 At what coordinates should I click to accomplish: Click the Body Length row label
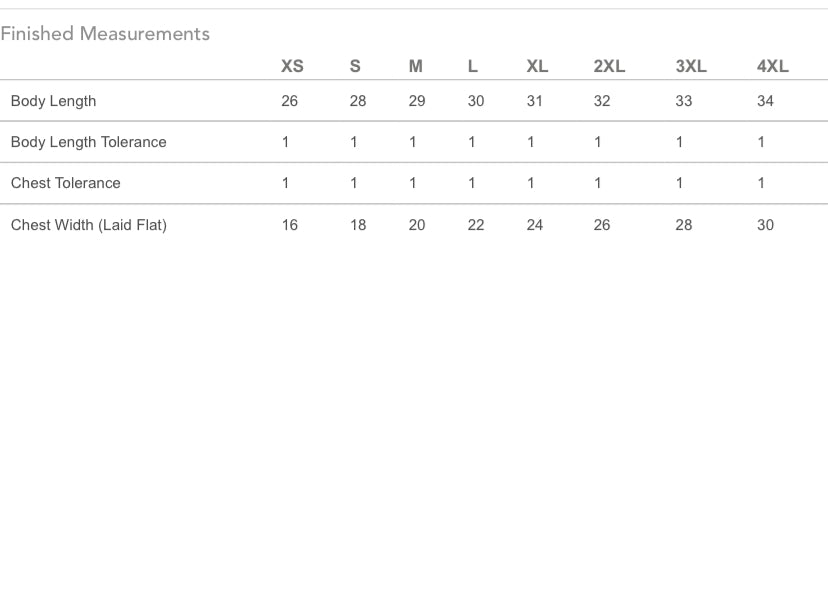[x=53, y=101]
